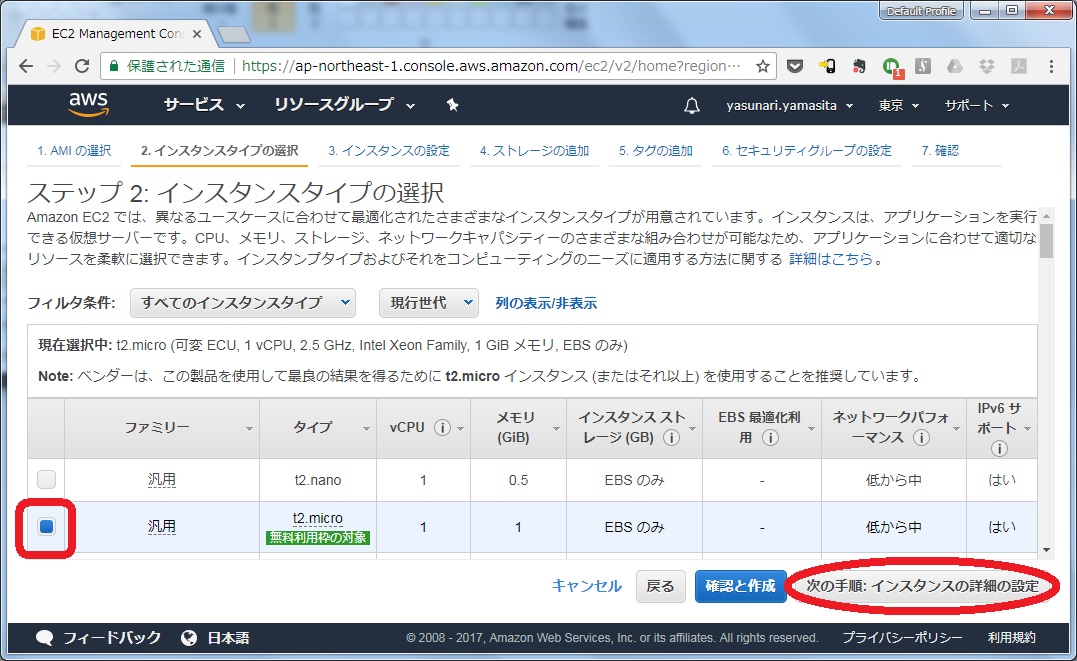Click the feedback speech bubble icon
Viewport: 1077px width, 661px height.
pos(45,638)
